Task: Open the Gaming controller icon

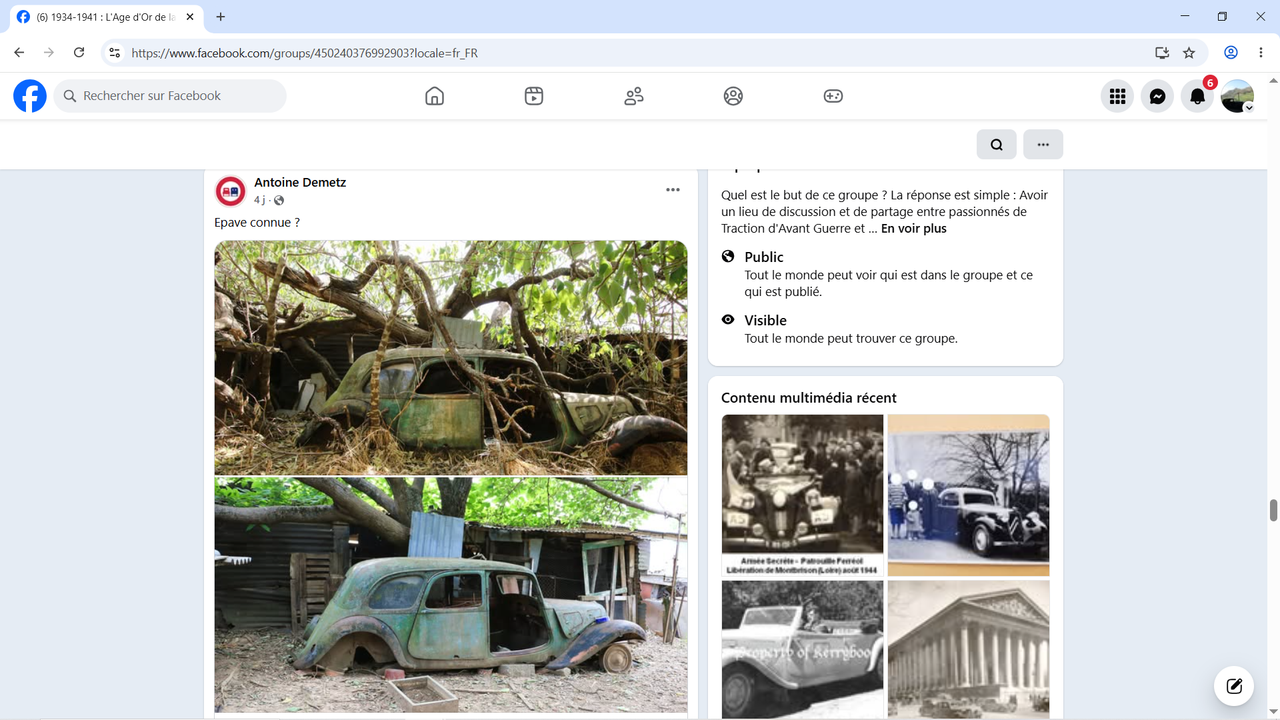Action: tap(833, 96)
